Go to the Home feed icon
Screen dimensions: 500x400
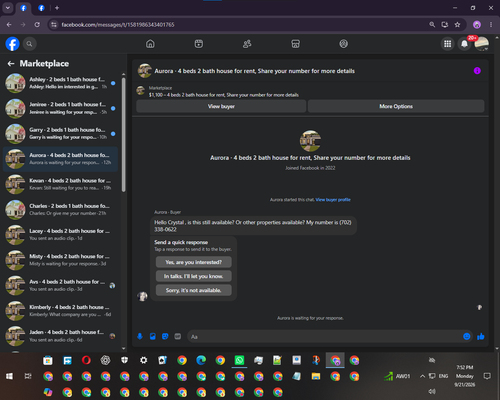(150, 44)
